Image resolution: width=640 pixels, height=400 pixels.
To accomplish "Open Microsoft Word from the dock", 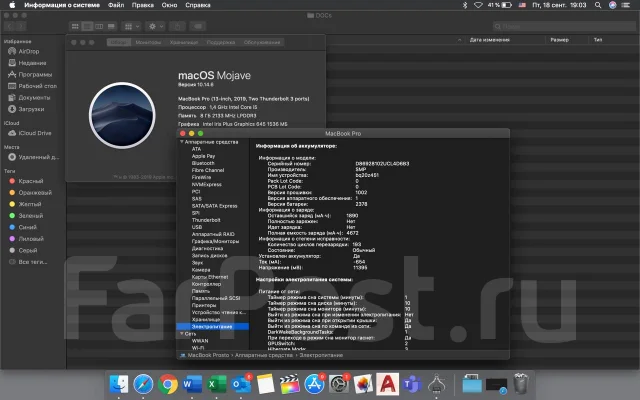I will coord(192,384).
